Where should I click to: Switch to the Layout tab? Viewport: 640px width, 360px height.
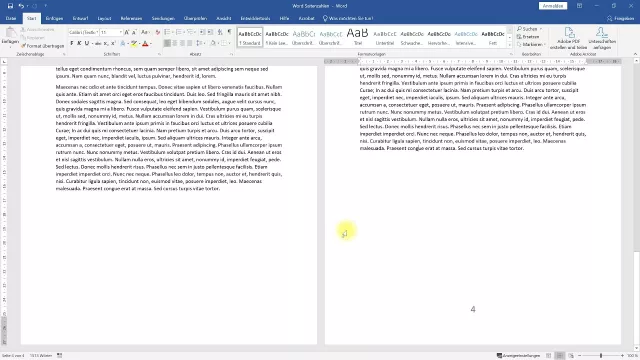click(x=104, y=18)
